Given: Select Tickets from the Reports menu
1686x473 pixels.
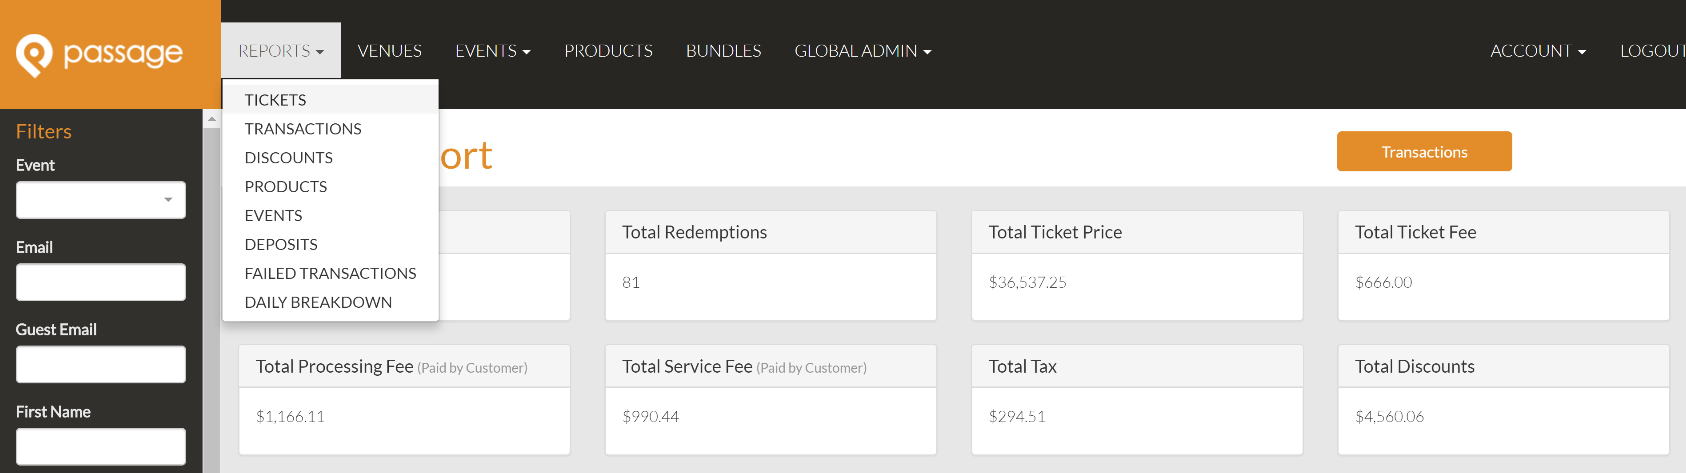Looking at the screenshot, I should pyautogui.click(x=330, y=100).
